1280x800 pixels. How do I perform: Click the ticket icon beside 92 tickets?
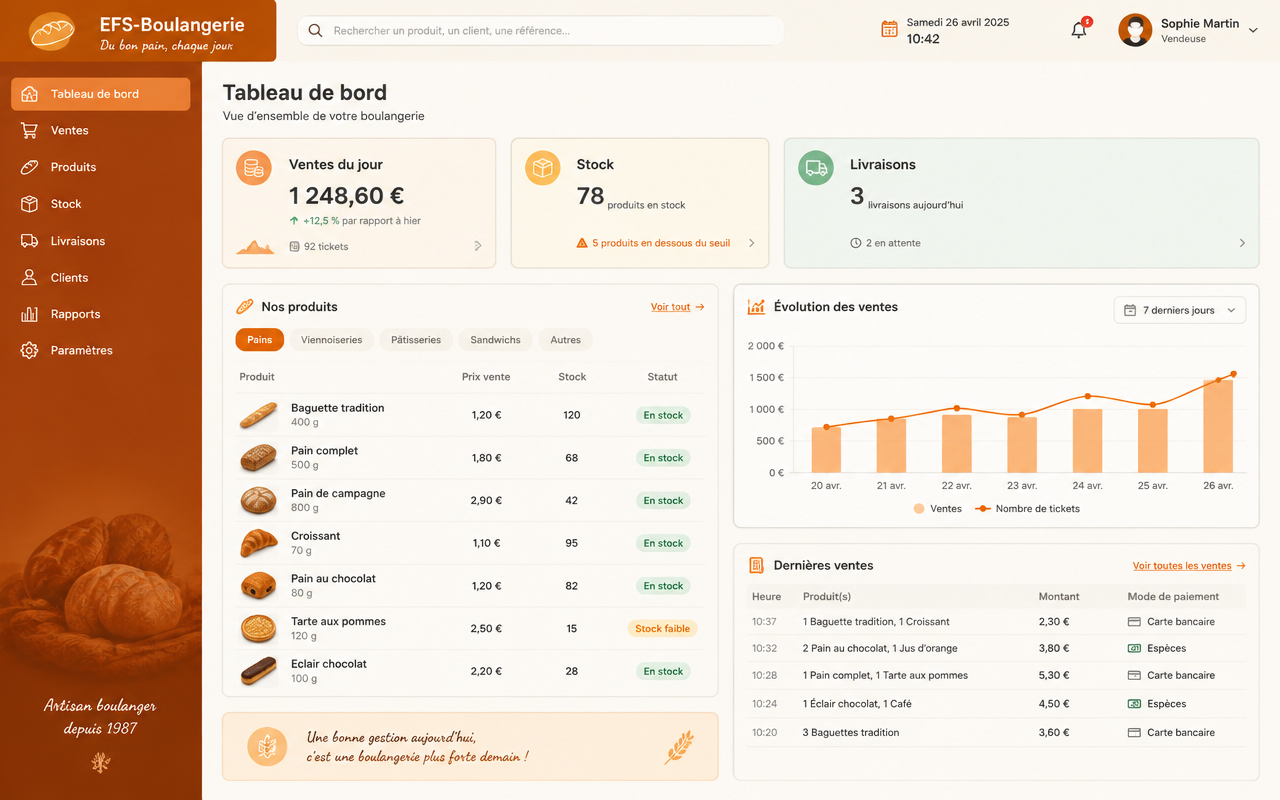point(294,246)
